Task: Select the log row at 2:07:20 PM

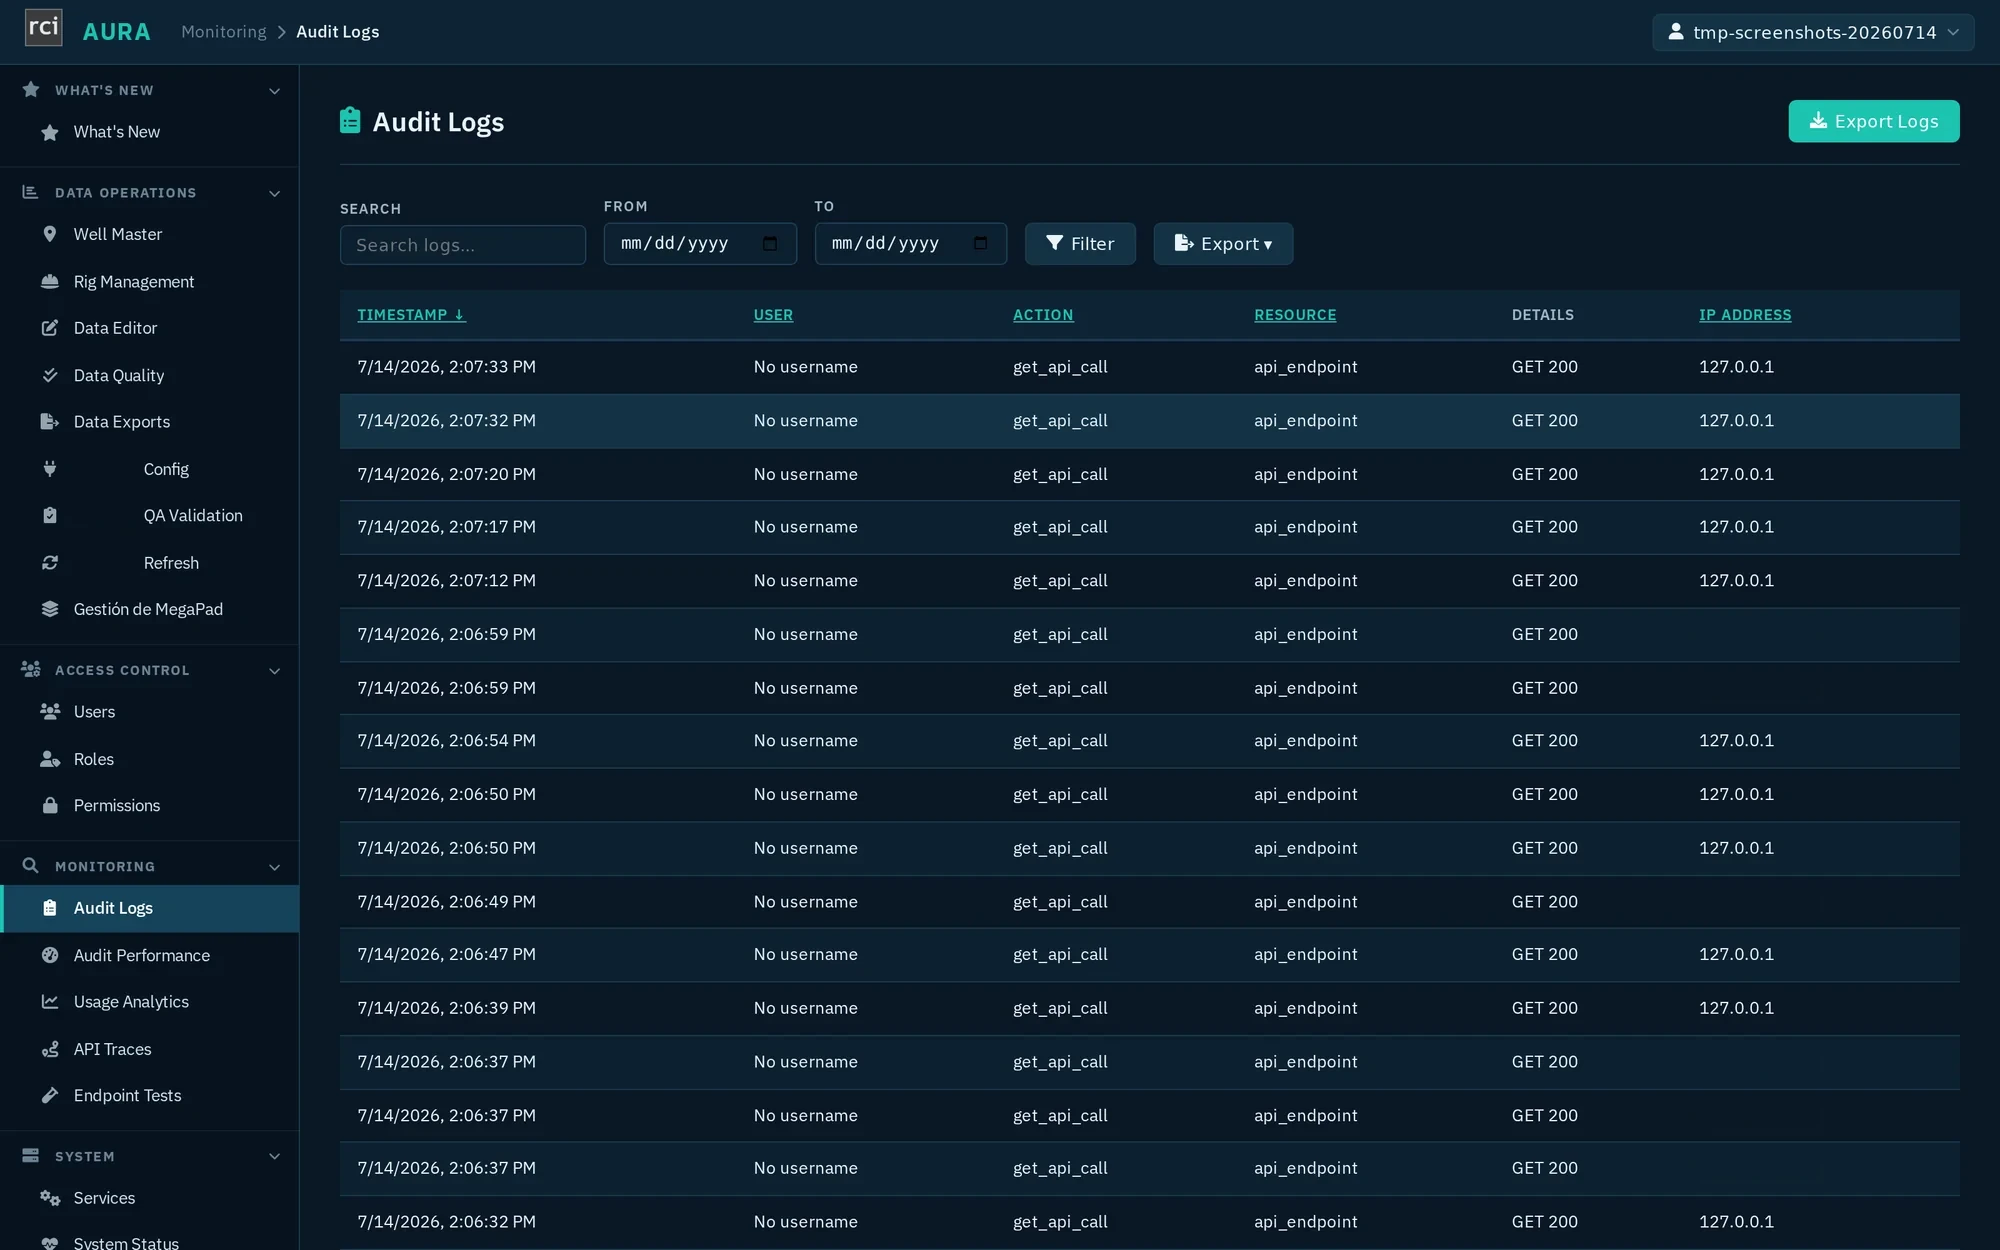Action: (1150, 474)
